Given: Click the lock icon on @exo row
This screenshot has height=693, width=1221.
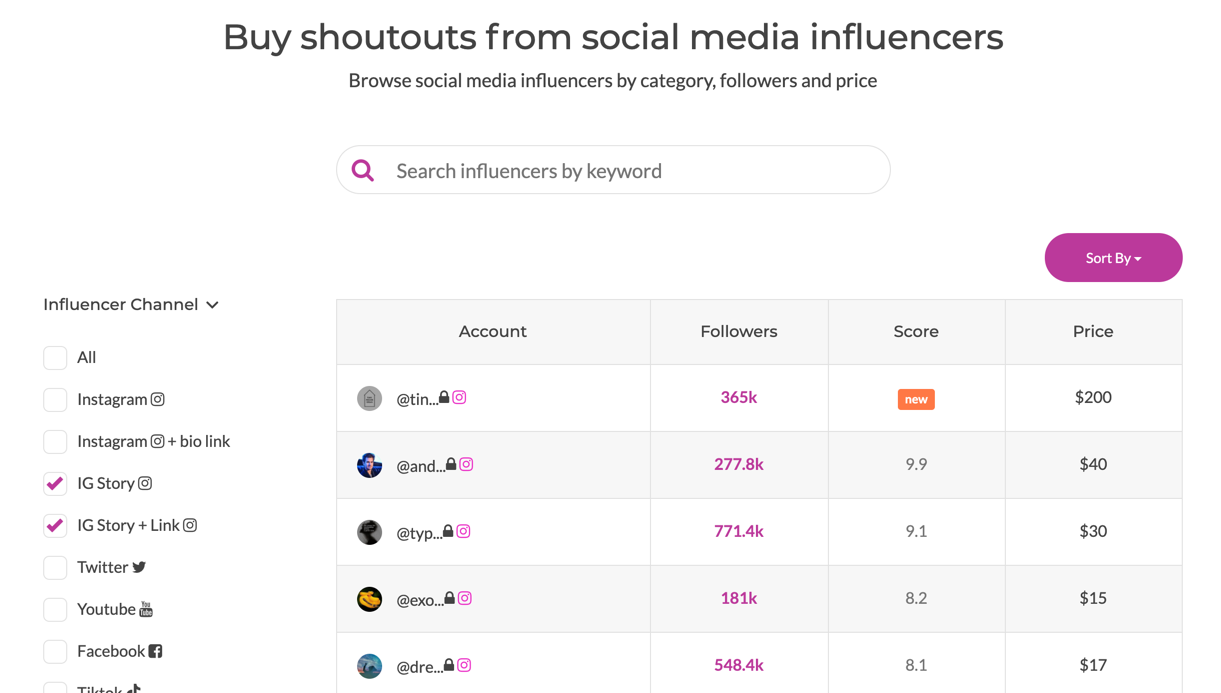Looking at the screenshot, I should (450, 598).
